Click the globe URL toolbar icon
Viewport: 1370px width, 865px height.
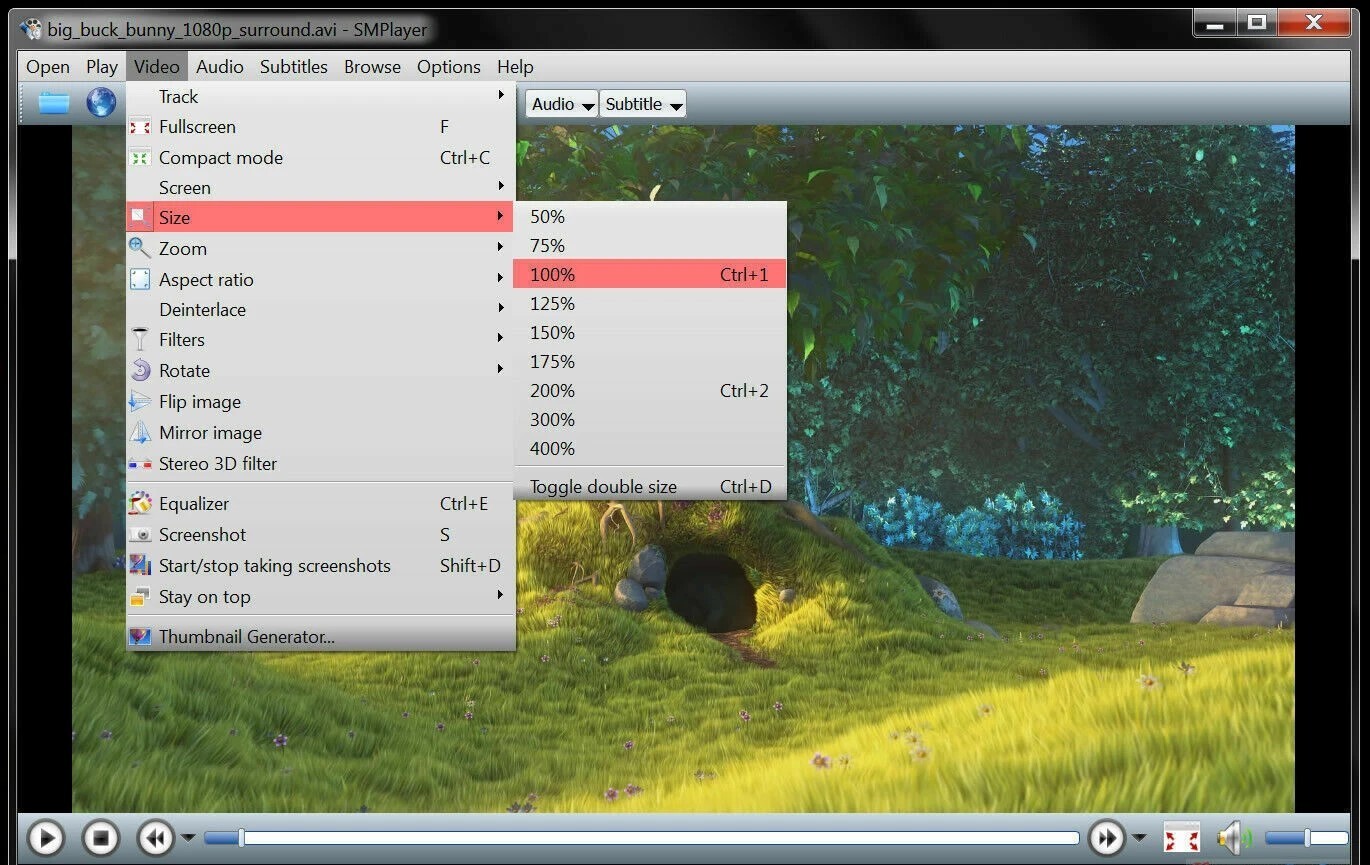pyautogui.click(x=101, y=103)
